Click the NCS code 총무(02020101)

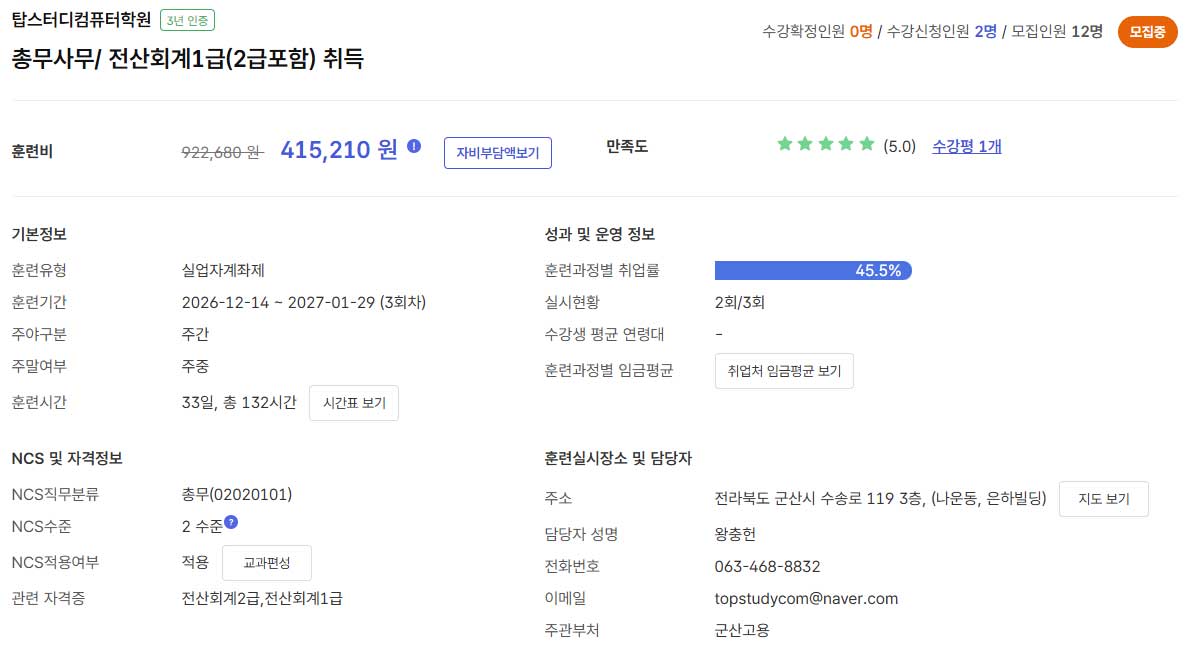click(x=236, y=494)
